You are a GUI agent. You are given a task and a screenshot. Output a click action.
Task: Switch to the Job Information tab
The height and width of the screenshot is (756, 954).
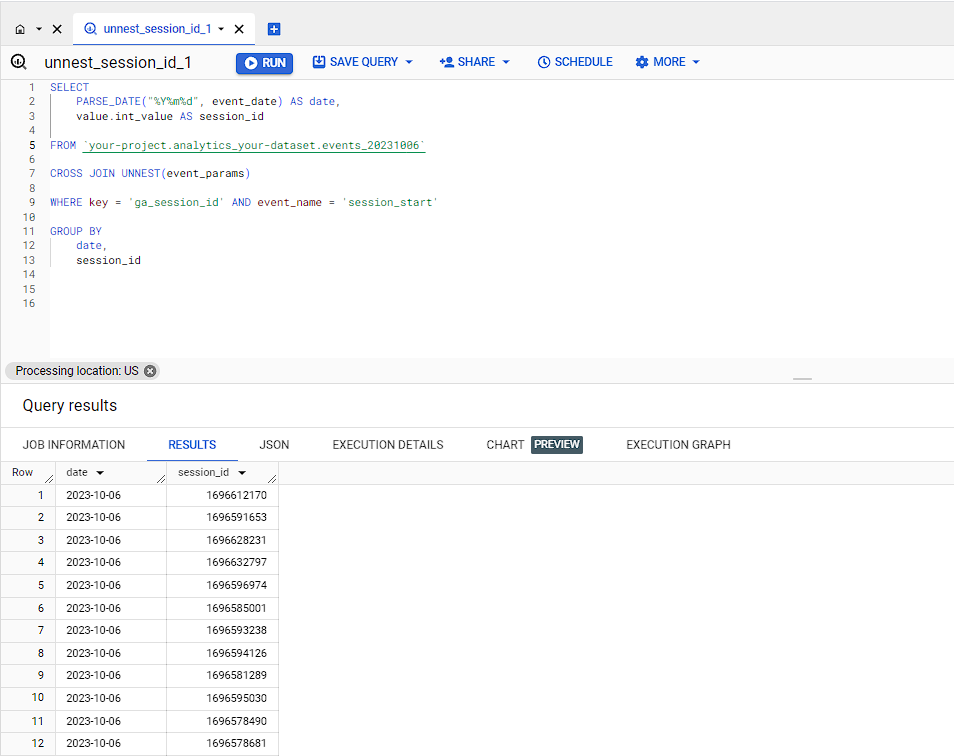point(74,445)
